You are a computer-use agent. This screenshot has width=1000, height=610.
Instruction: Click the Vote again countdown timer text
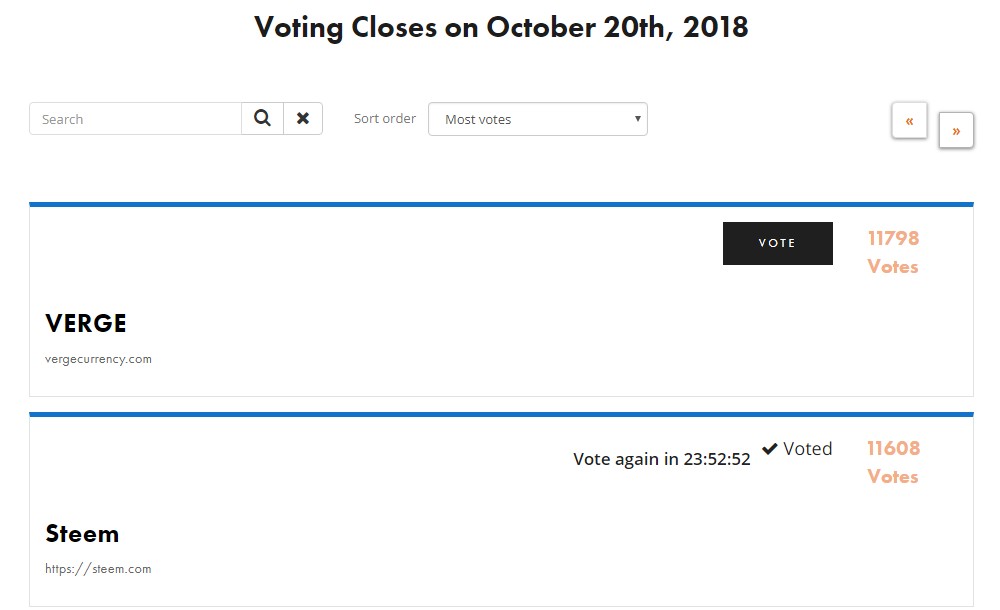[x=661, y=459]
